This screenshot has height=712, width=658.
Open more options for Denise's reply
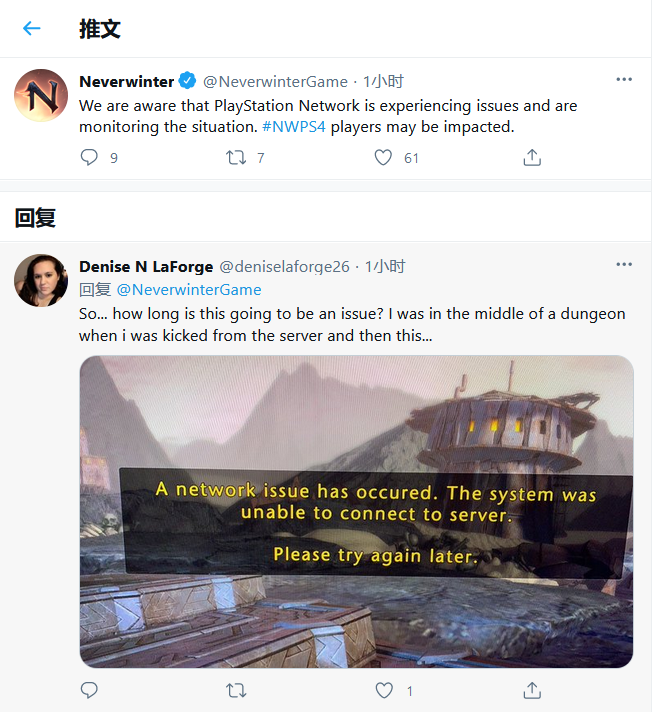[624, 265]
